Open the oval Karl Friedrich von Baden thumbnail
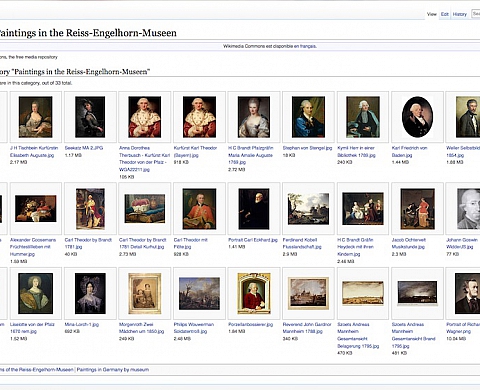The image size is (480, 390). 417,117
